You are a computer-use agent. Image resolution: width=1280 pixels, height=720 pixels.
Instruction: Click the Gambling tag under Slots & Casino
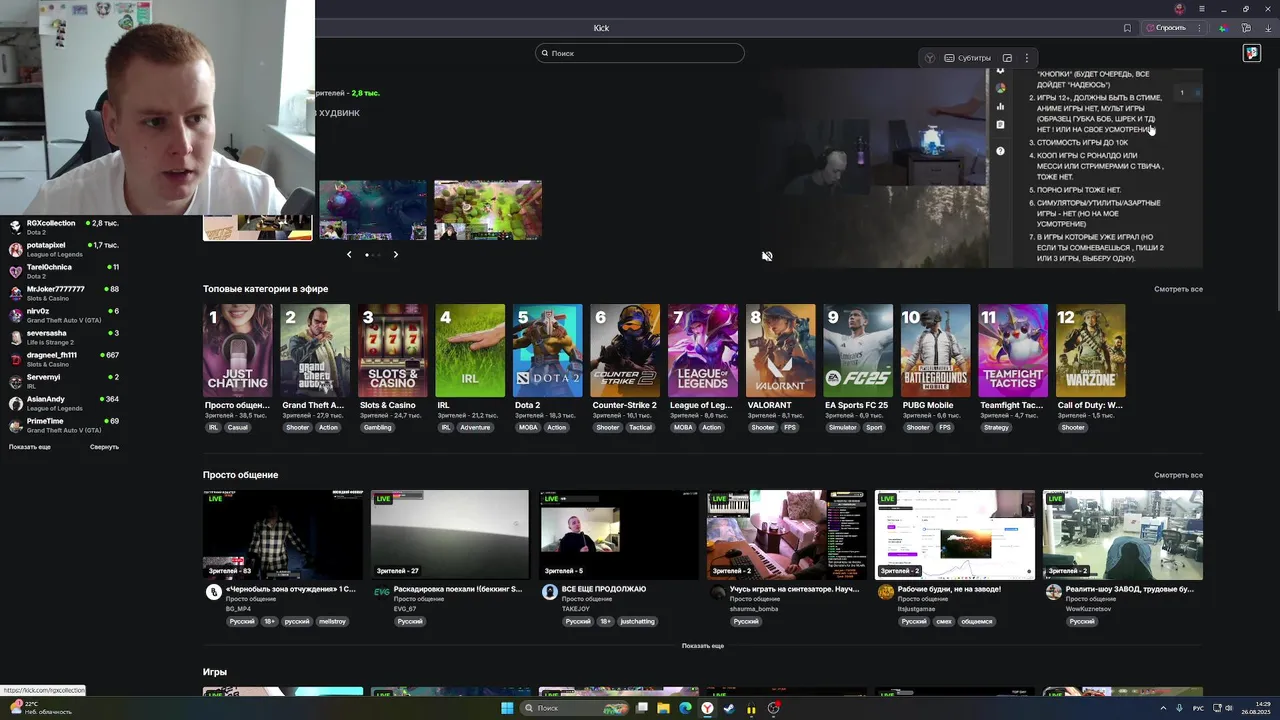pyautogui.click(x=378, y=427)
